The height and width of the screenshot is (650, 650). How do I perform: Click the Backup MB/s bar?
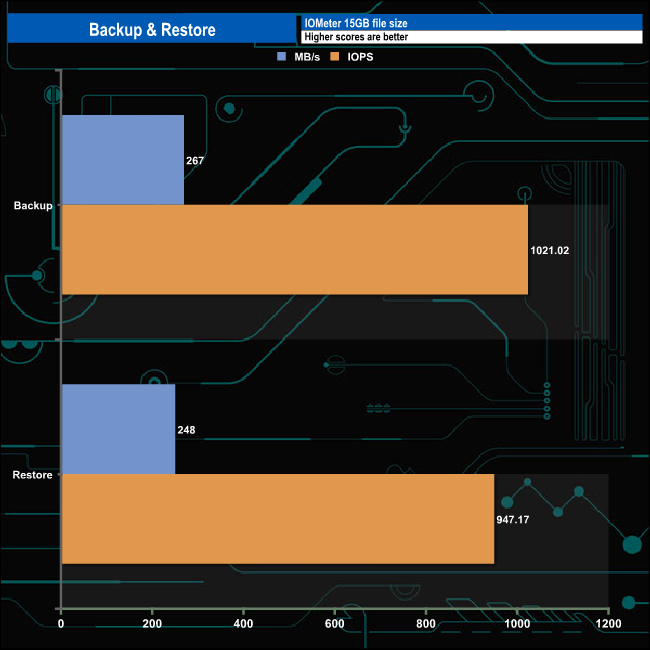(123, 160)
